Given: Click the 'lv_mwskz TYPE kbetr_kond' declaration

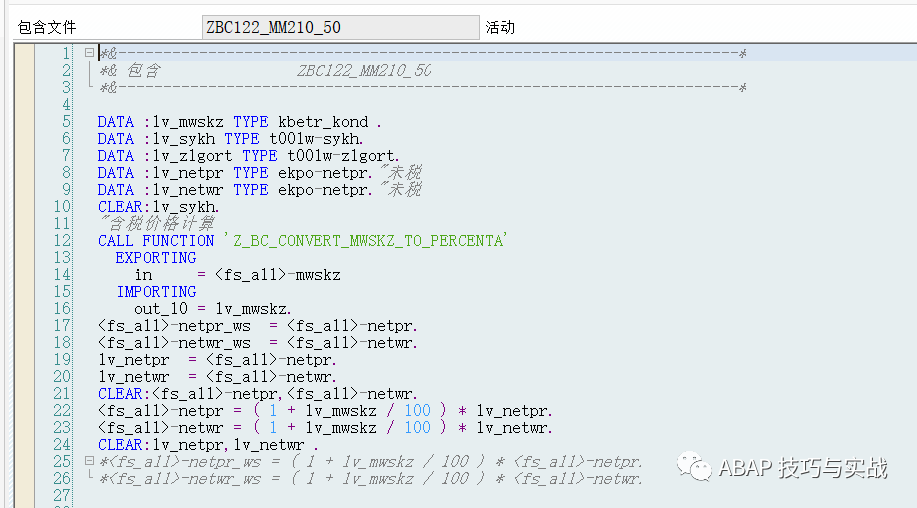Looking at the screenshot, I should [x=260, y=122].
